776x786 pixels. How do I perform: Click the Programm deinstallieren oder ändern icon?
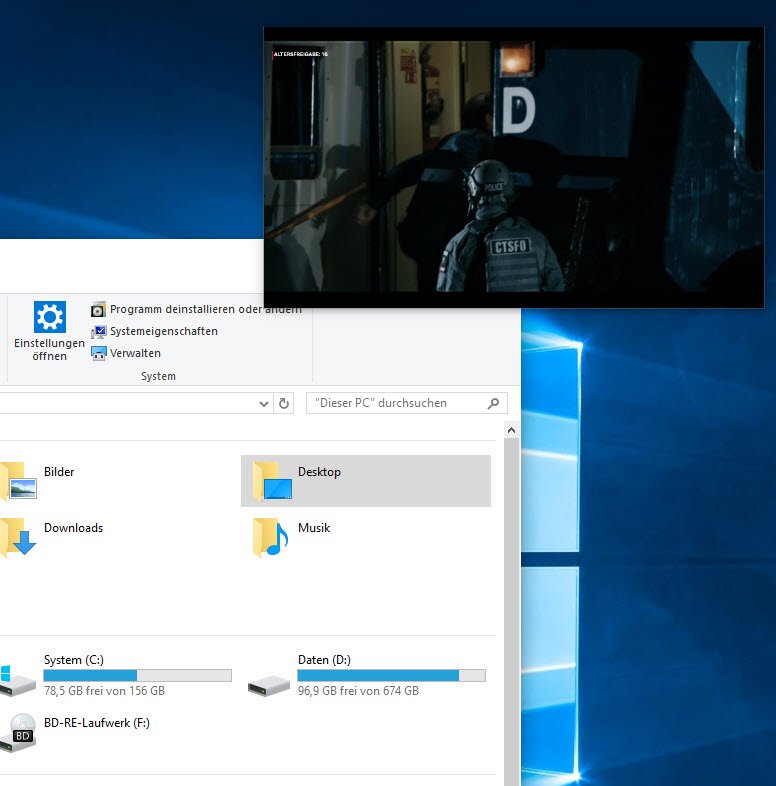(x=98, y=310)
